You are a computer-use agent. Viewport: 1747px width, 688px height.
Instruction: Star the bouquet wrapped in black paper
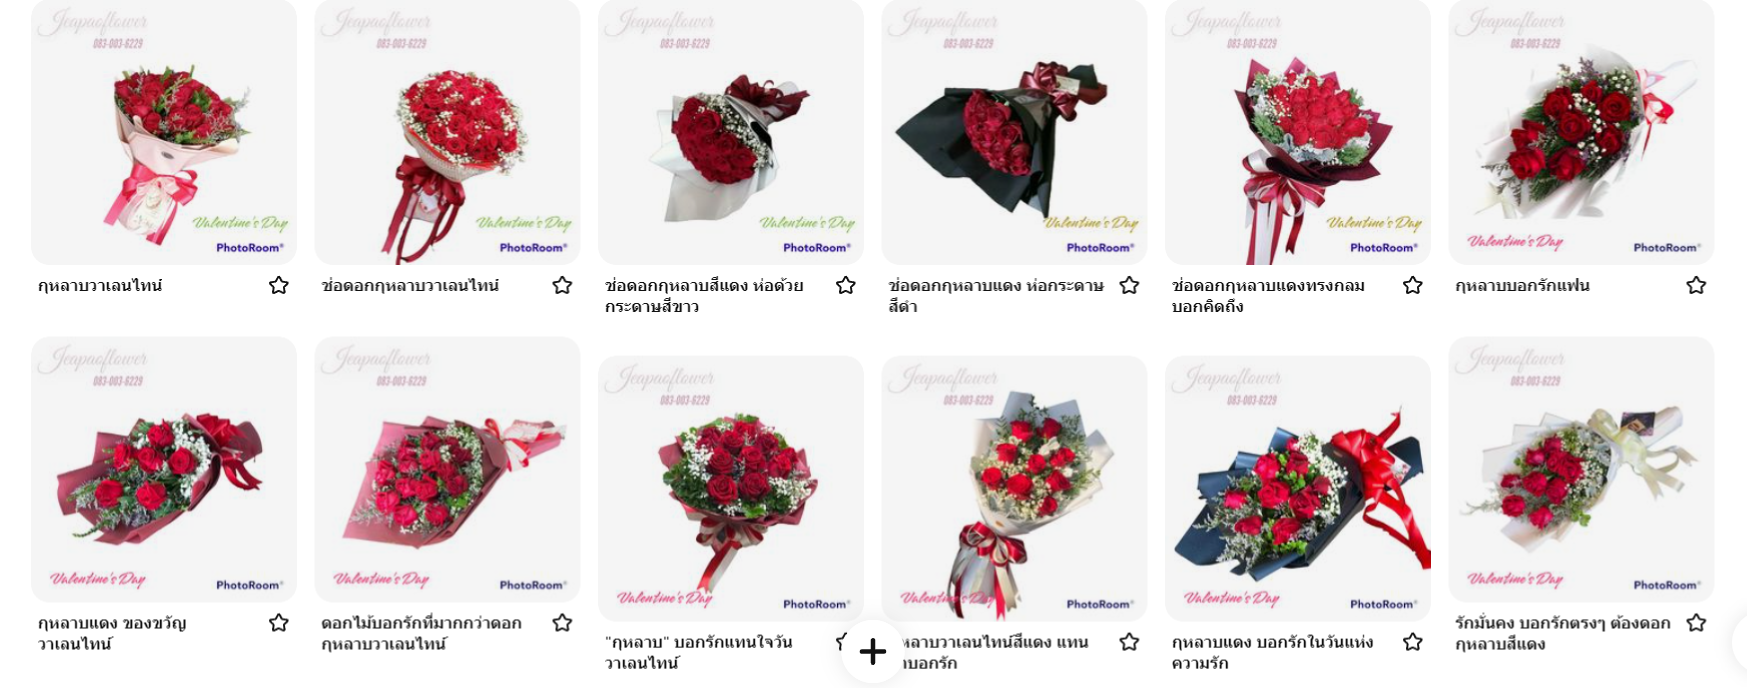tap(1129, 286)
